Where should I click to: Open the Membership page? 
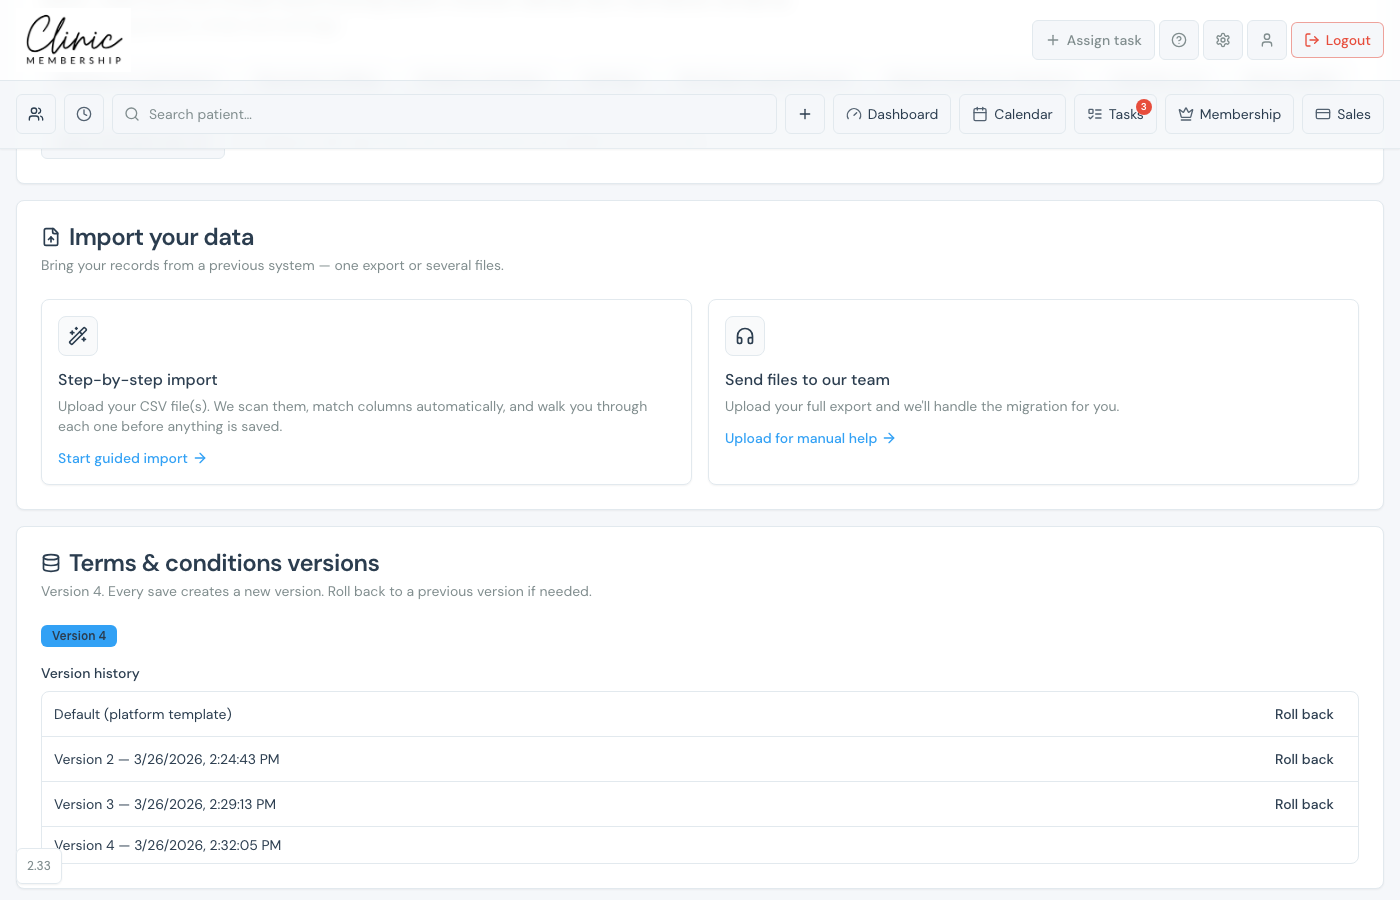pos(1229,114)
